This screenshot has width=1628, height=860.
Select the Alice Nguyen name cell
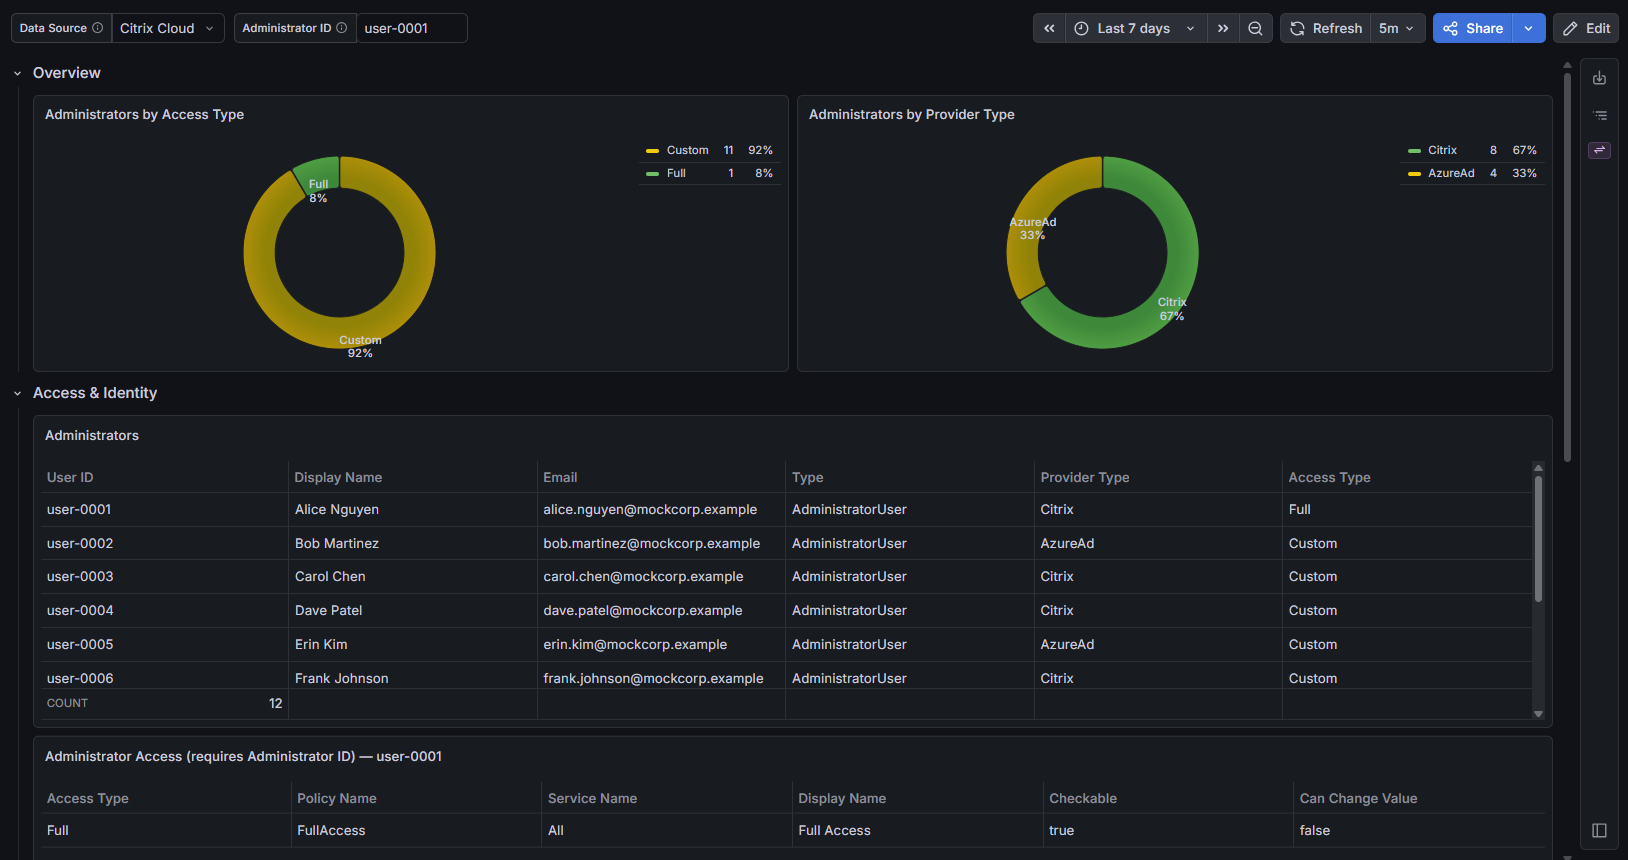(413, 509)
